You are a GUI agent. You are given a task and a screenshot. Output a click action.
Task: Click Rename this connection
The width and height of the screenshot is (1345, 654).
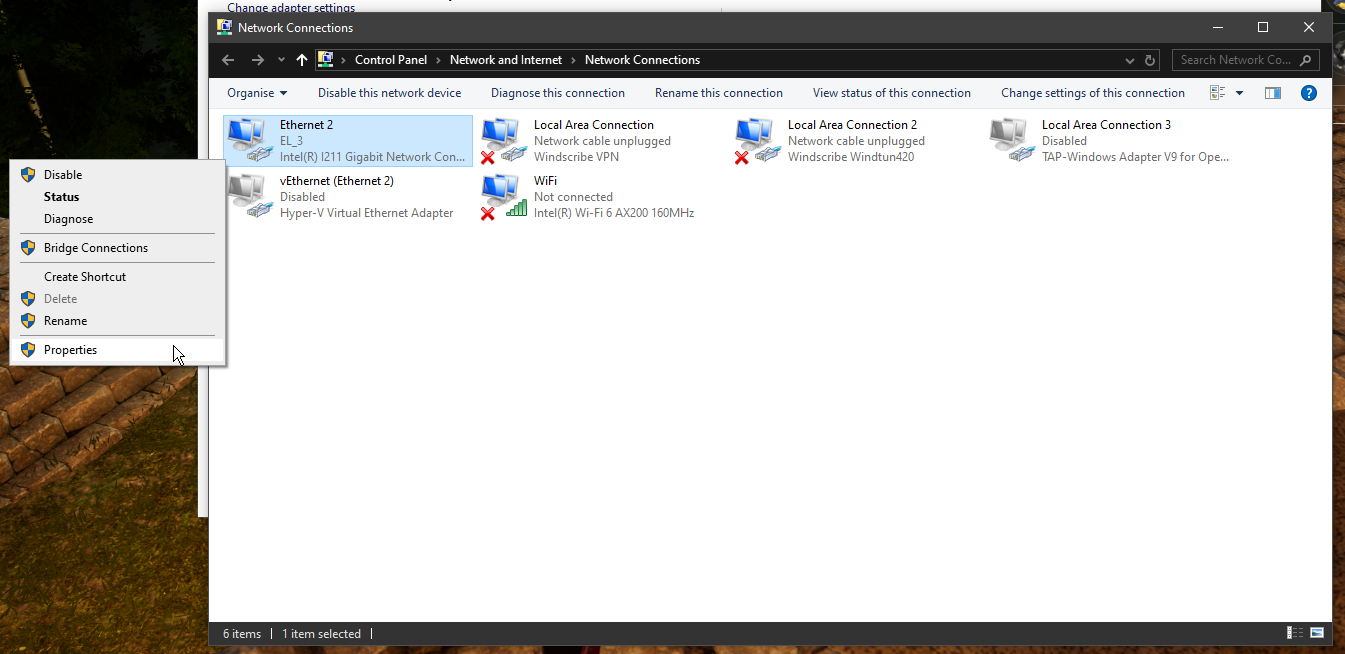(719, 93)
